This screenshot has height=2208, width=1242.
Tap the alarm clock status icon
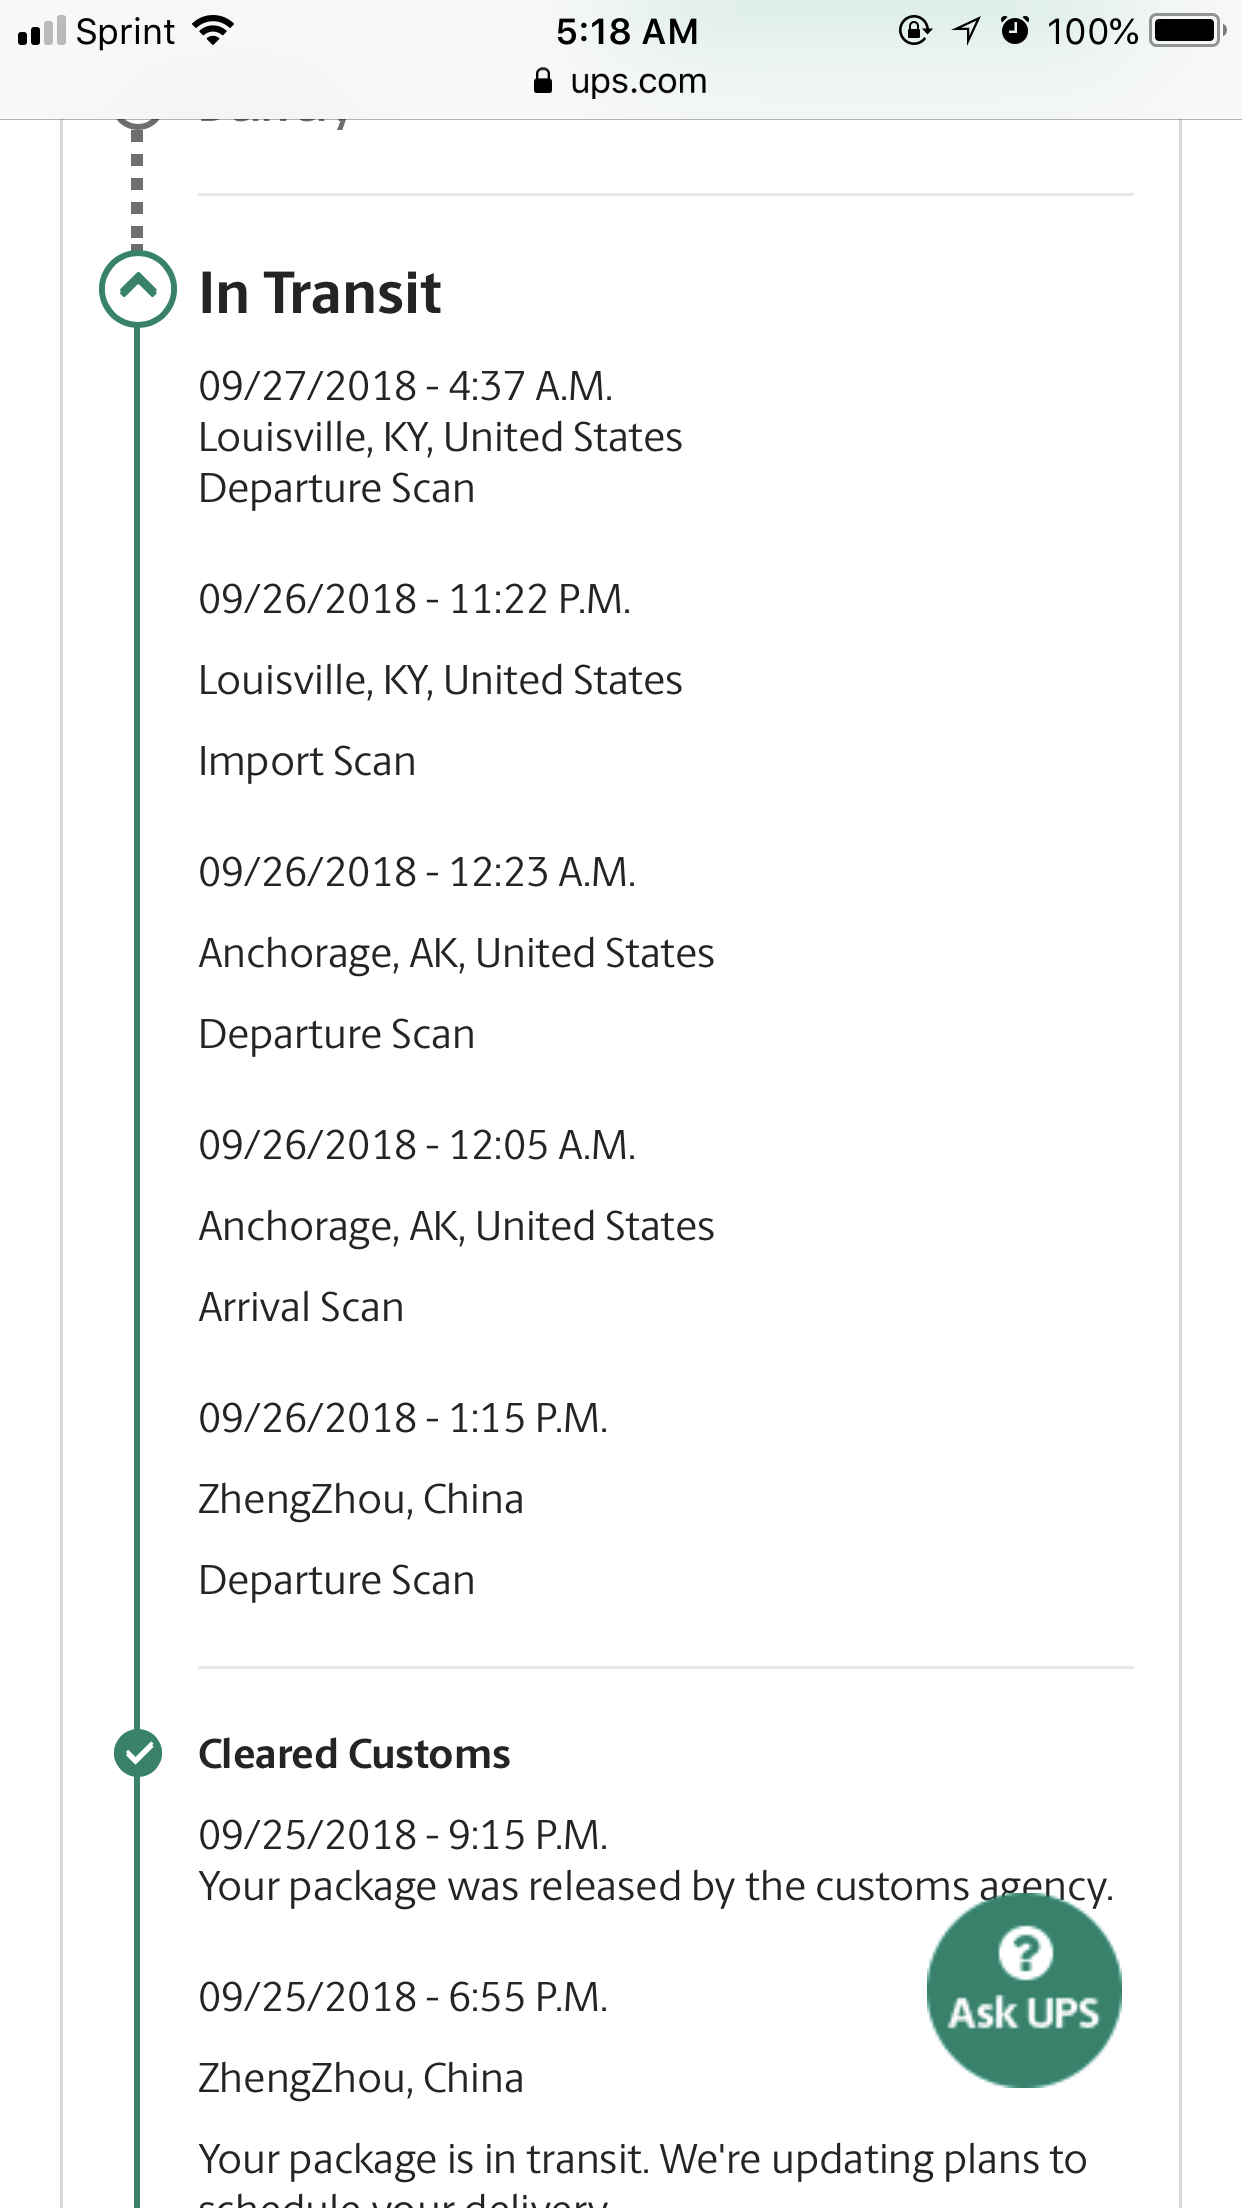point(1015,31)
